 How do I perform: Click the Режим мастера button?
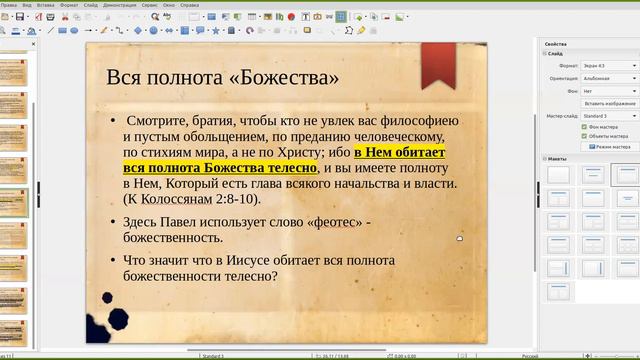point(610,147)
